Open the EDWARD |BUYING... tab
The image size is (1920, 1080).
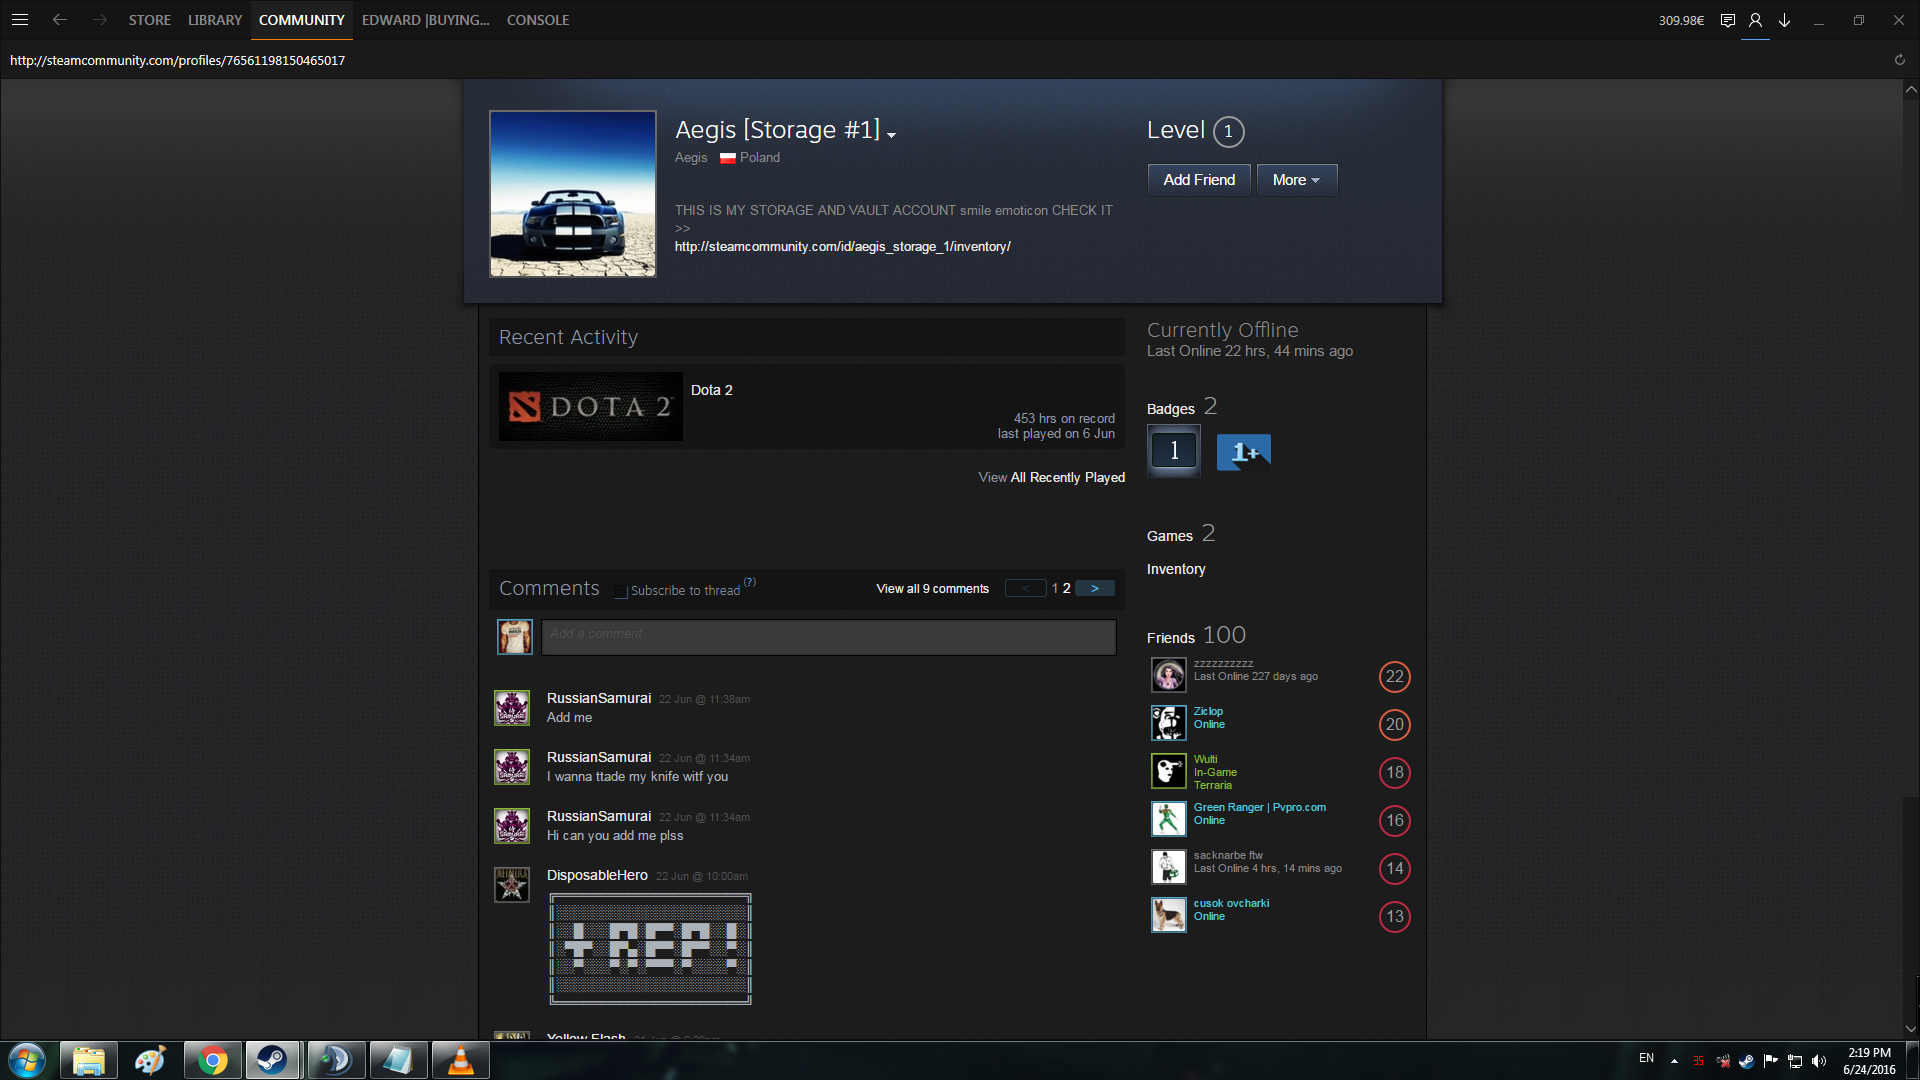click(x=425, y=20)
